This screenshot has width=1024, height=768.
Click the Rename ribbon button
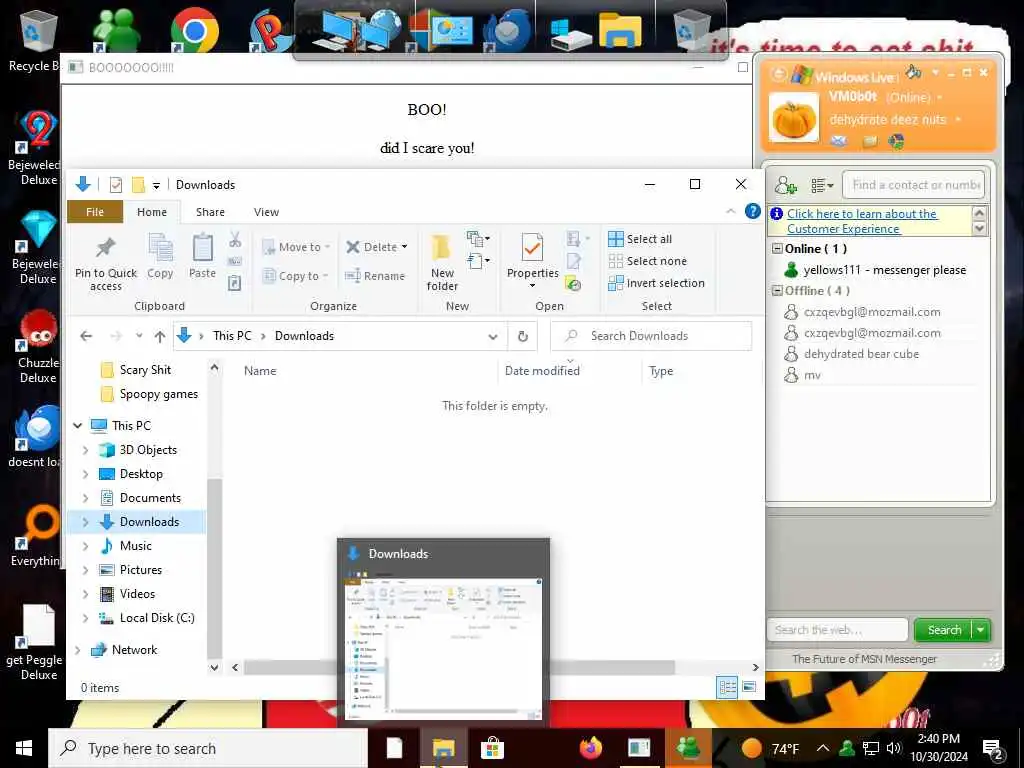376,276
